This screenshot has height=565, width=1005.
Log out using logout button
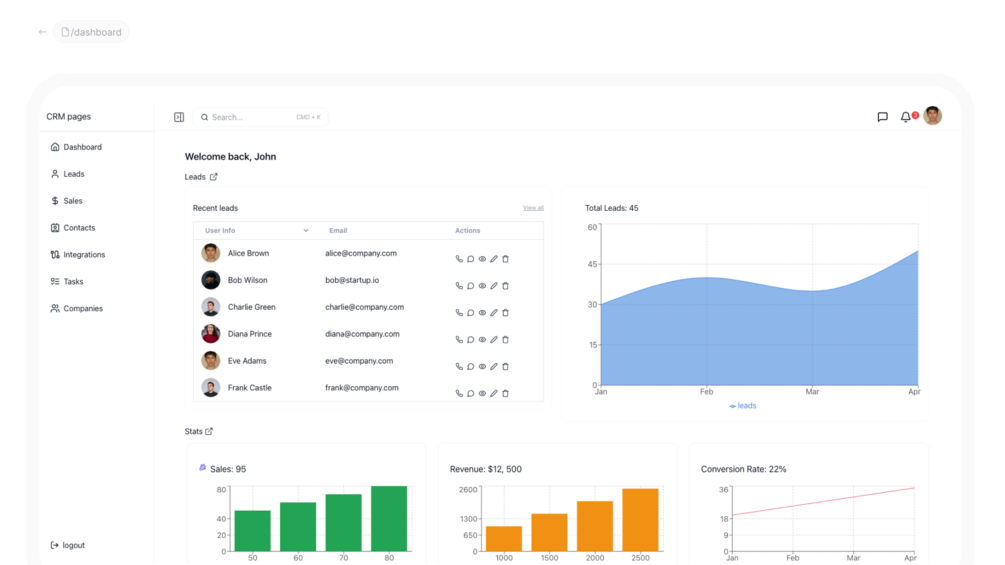pos(67,545)
